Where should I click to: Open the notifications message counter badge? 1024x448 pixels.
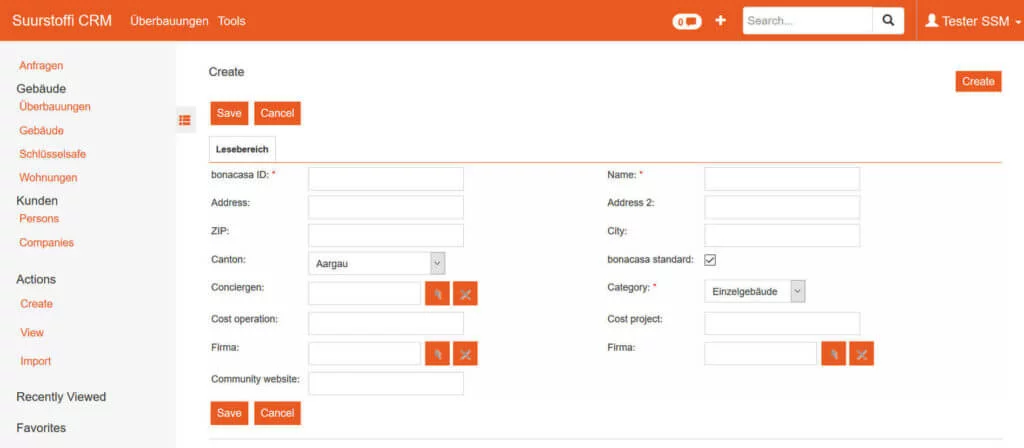[x=686, y=21]
